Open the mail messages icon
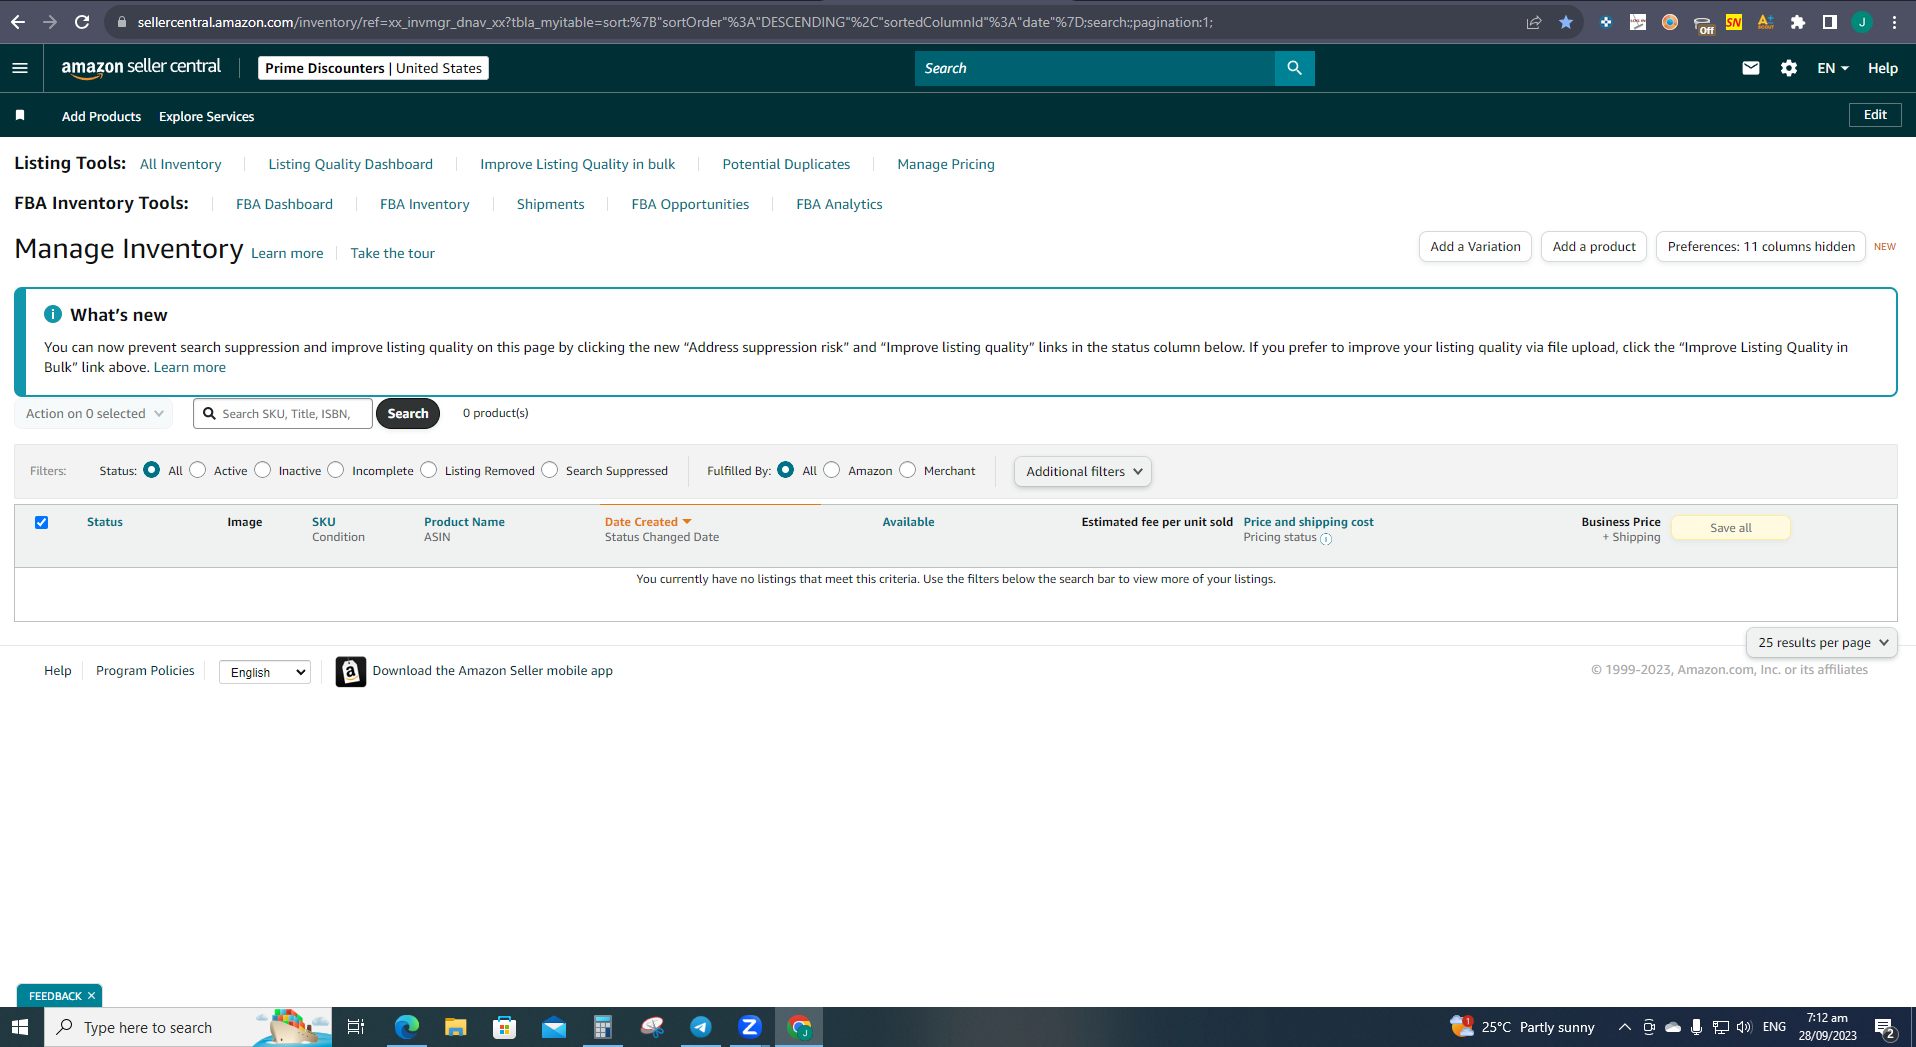1916x1047 pixels. coord(1750,68)
